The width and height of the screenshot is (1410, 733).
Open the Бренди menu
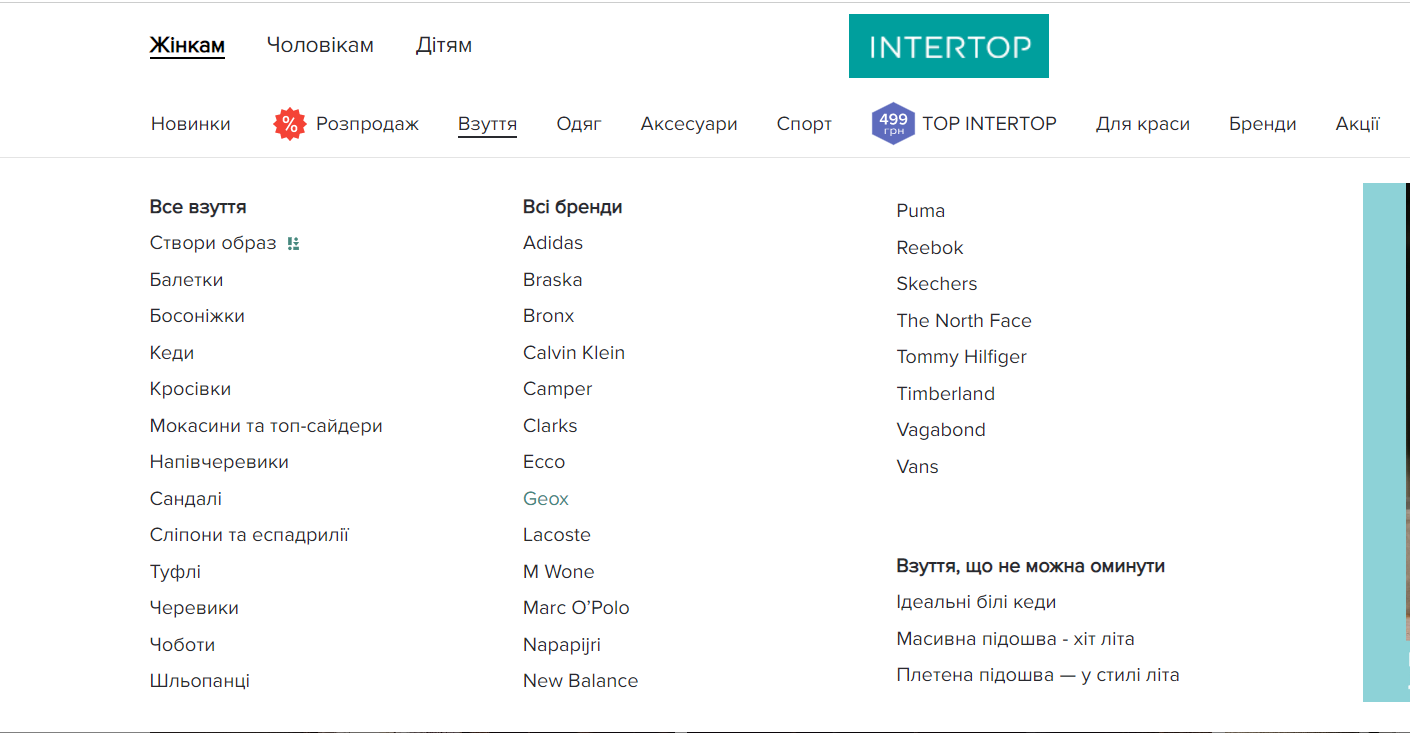pos(1262,124)
